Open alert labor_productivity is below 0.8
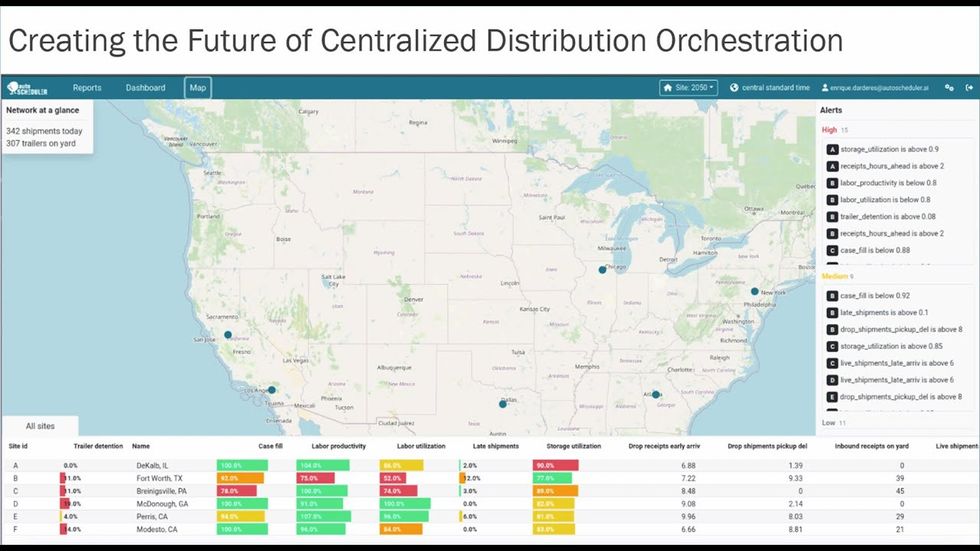The image size is (980, 551). point(888,183)
